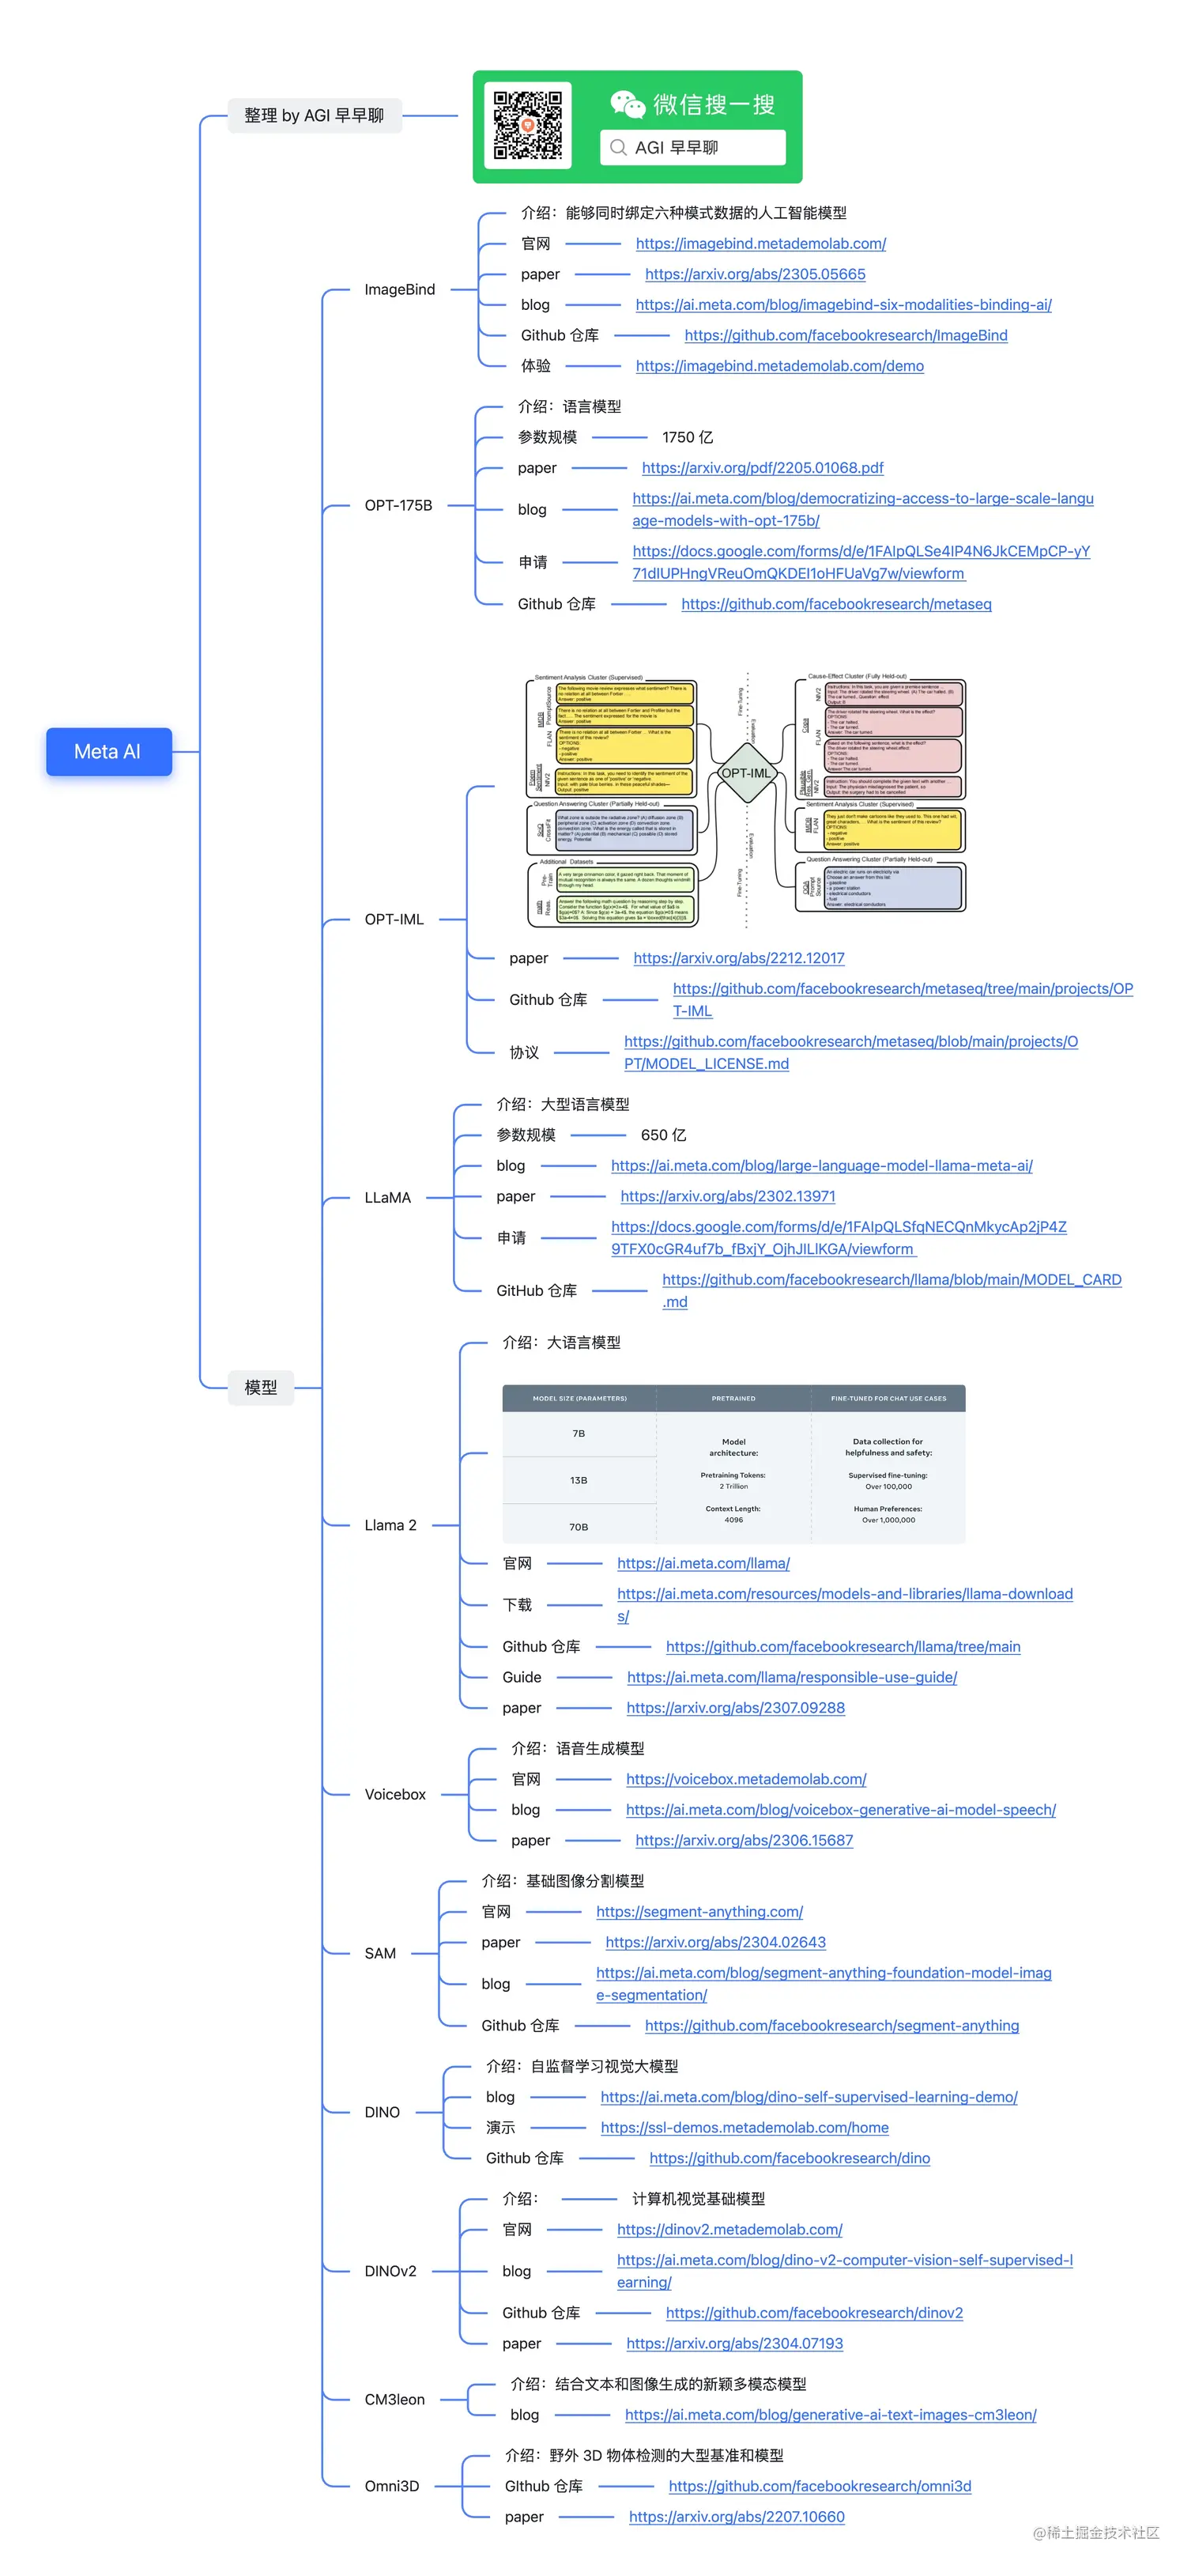
Task: Open the dino-self-supervised-learning-demo blog link
Action: coord(809,2097)
